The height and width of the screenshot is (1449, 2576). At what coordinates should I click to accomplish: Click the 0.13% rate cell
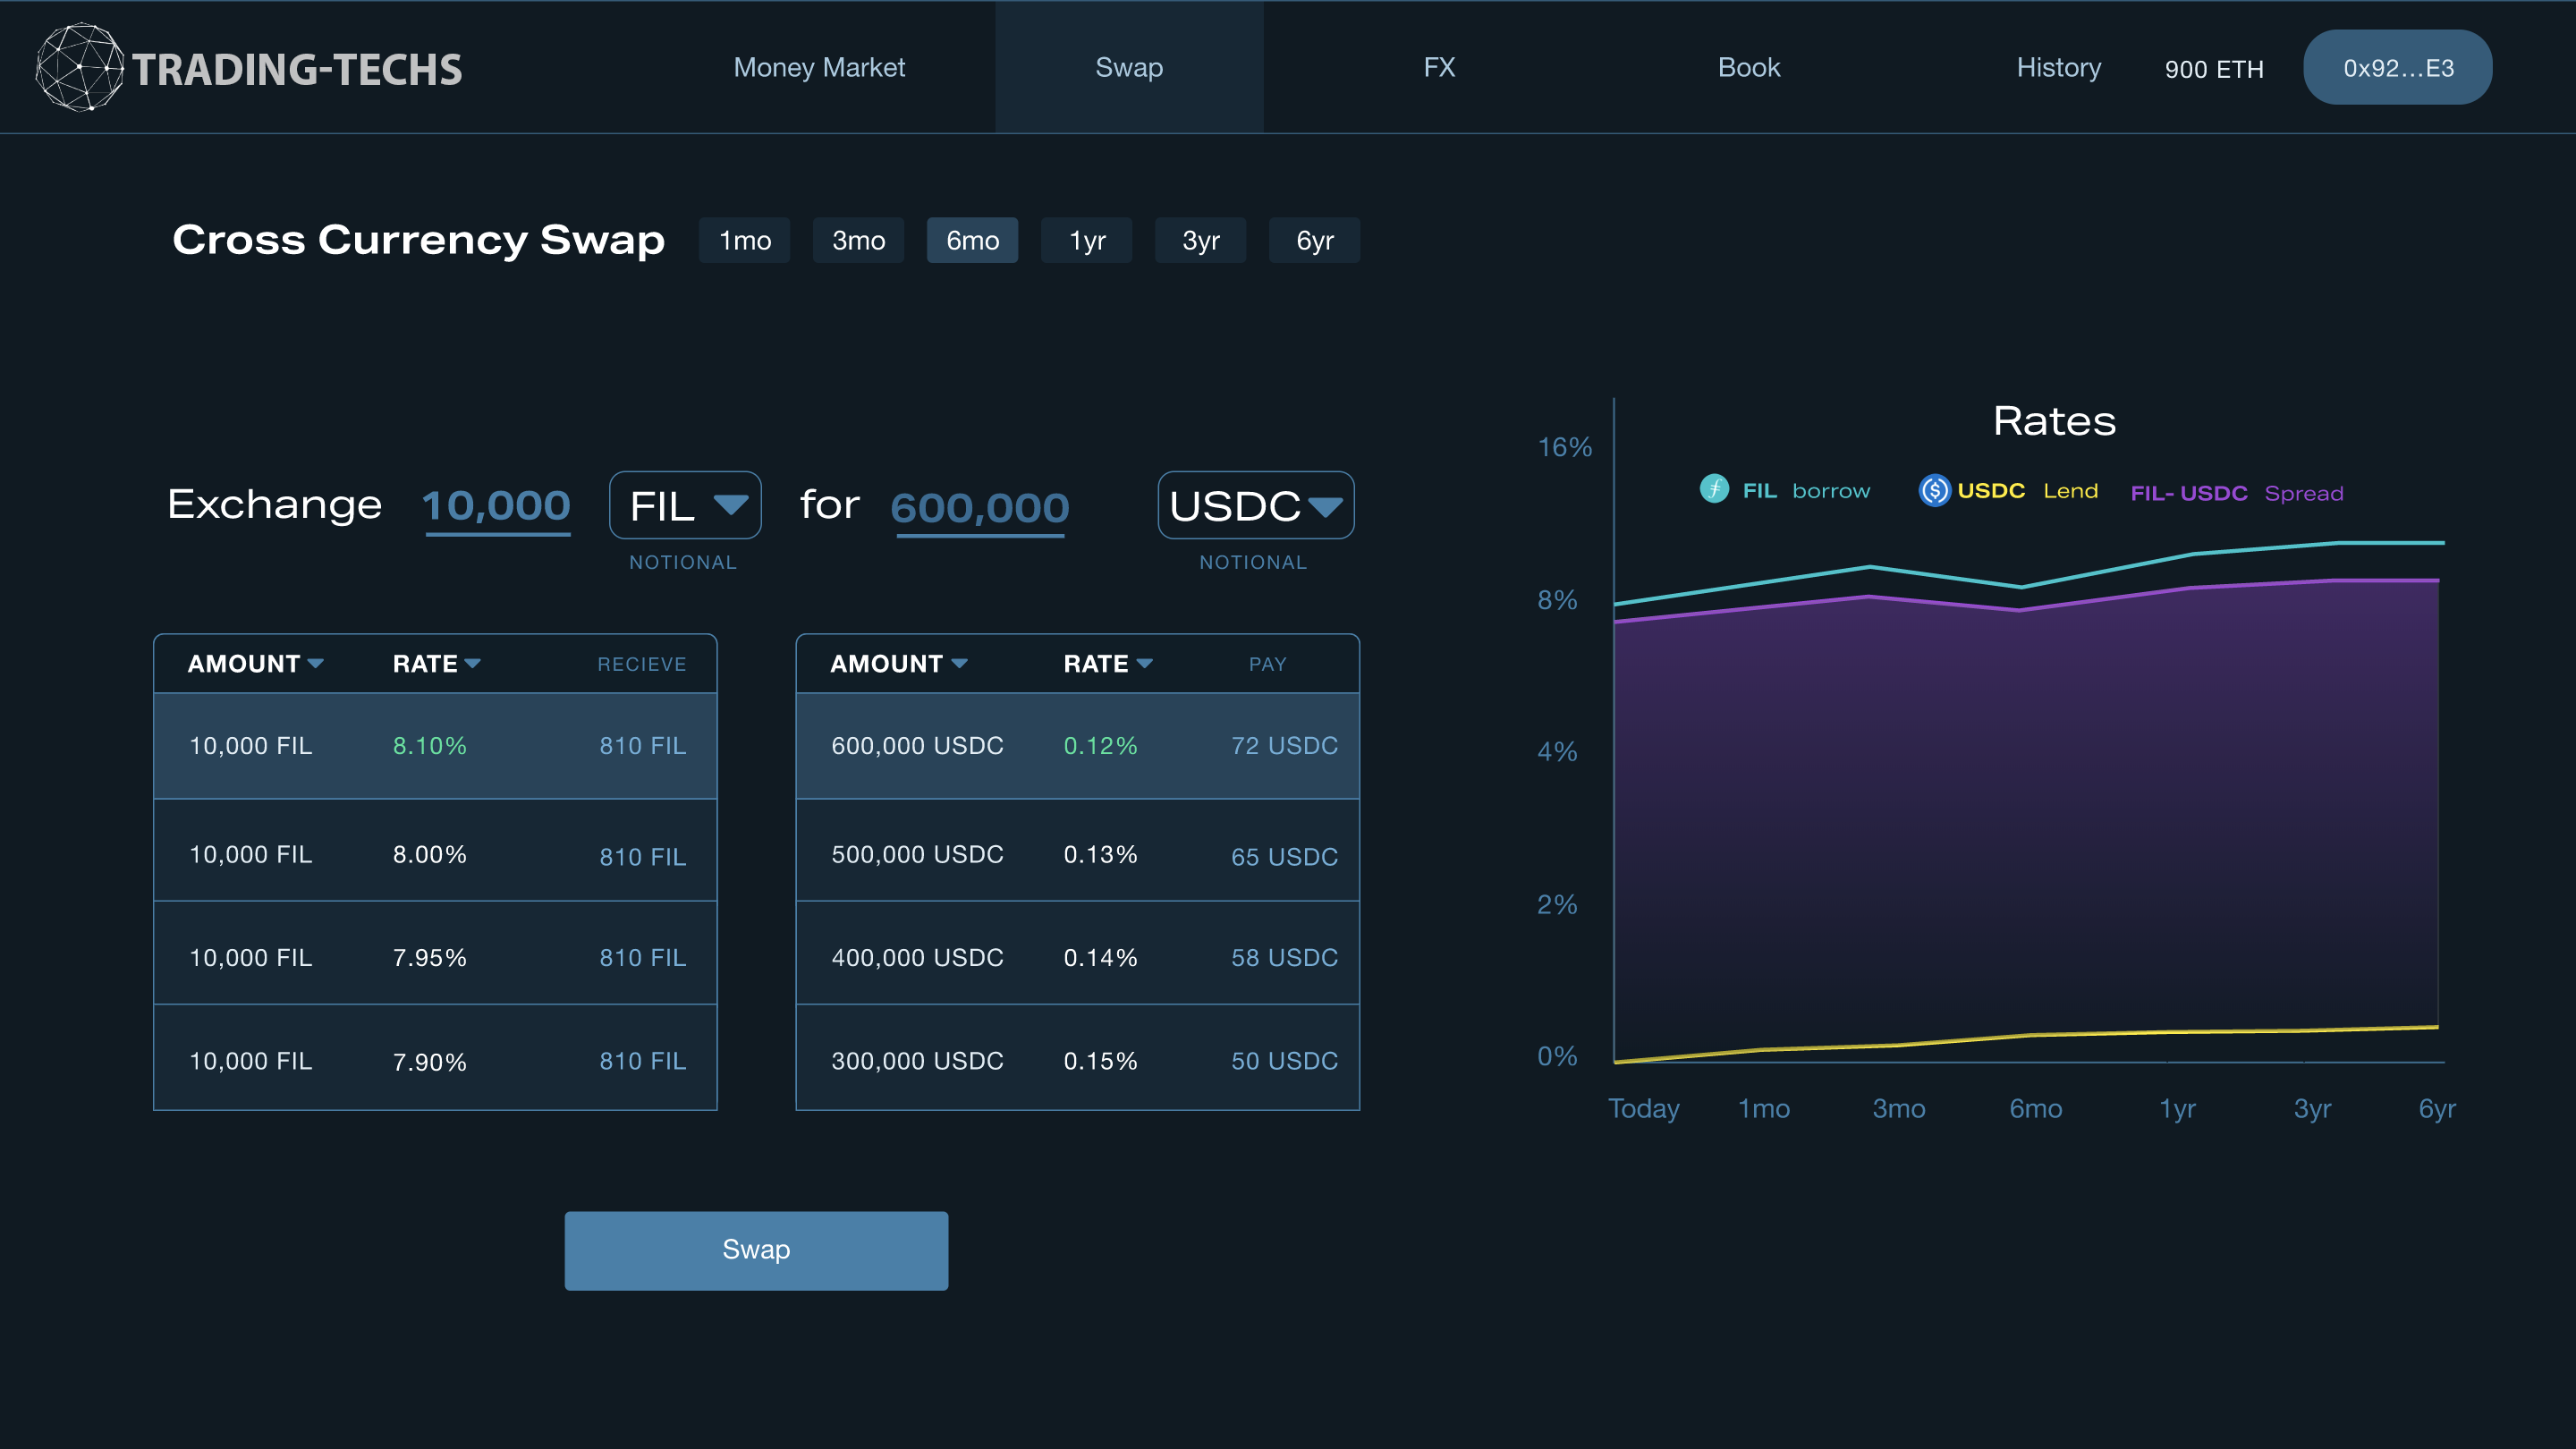click(x=1100, y=855)
